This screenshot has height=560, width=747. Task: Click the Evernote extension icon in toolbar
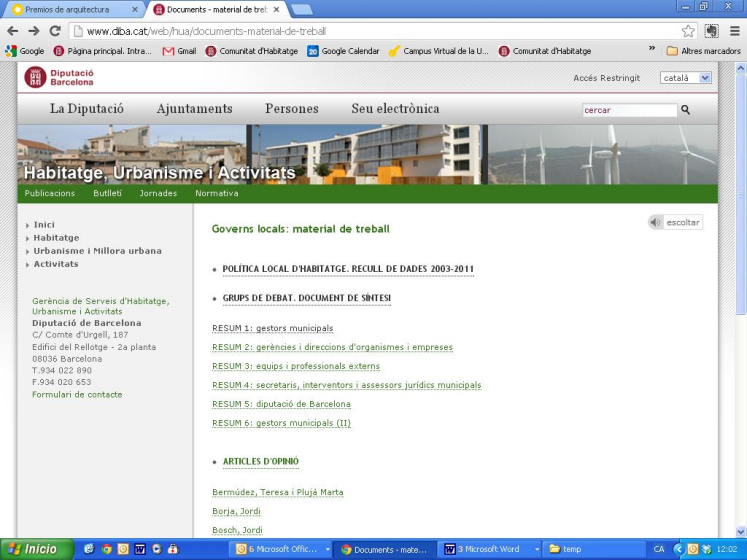tap(712, 31)
